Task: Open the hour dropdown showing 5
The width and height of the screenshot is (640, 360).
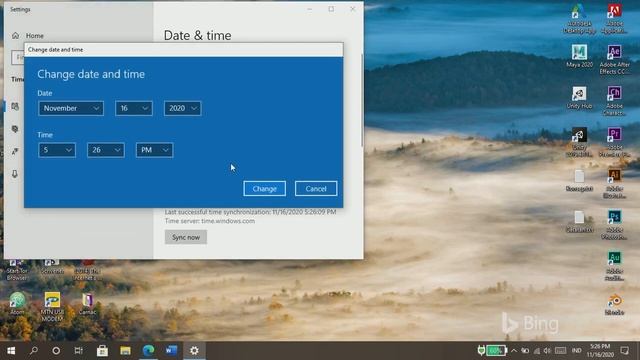Action: [57, 150]
